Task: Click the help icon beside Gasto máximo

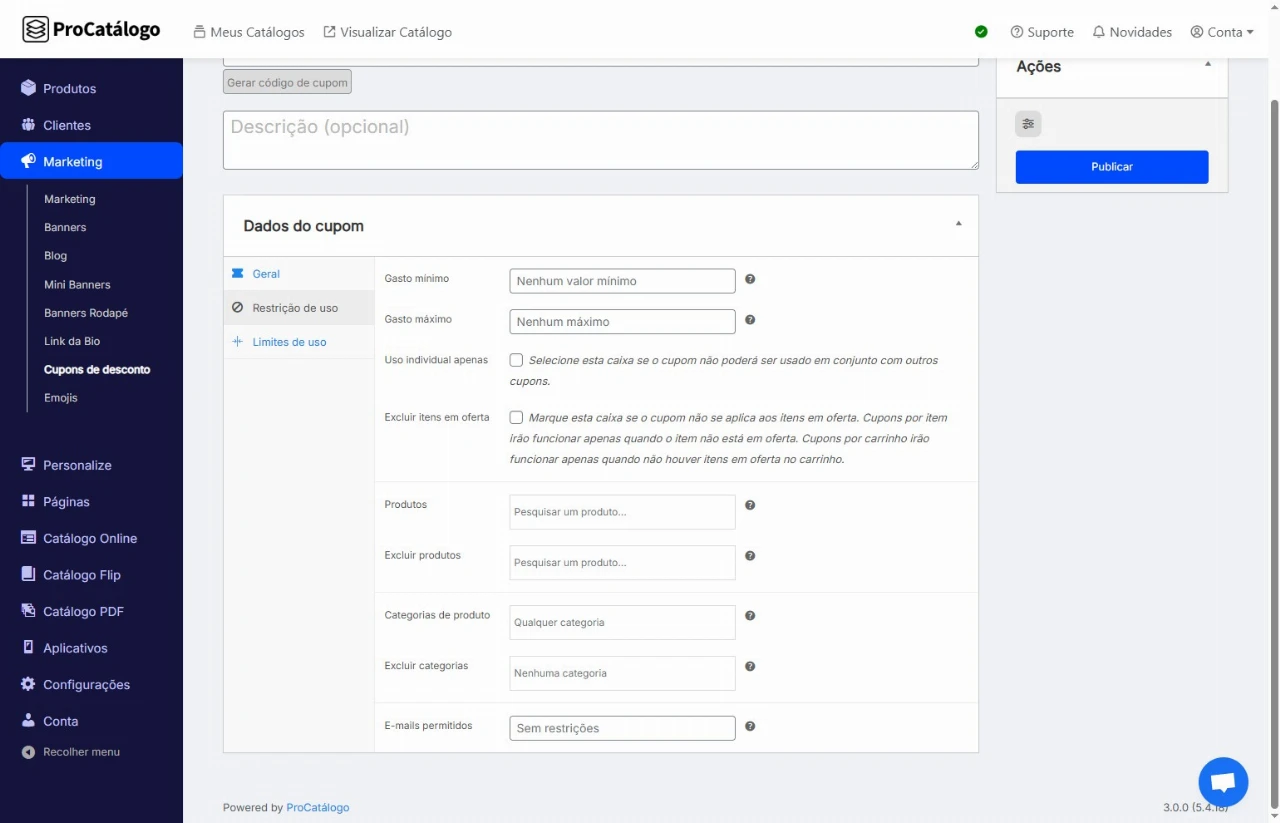Action: pos(750,320)
